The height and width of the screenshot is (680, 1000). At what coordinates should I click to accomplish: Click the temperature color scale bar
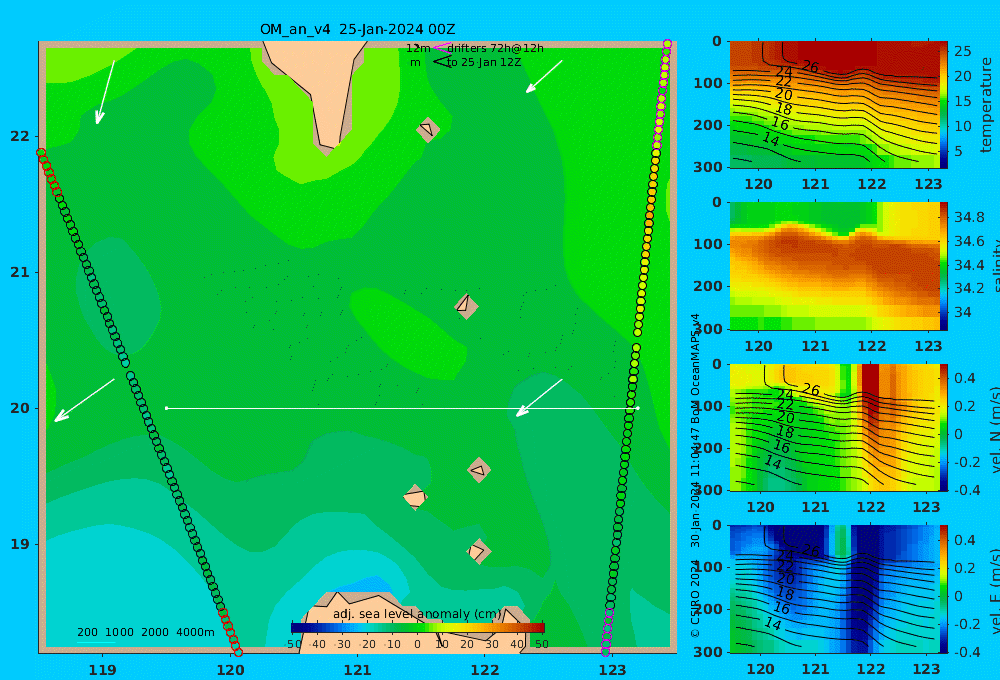(944, 105)
